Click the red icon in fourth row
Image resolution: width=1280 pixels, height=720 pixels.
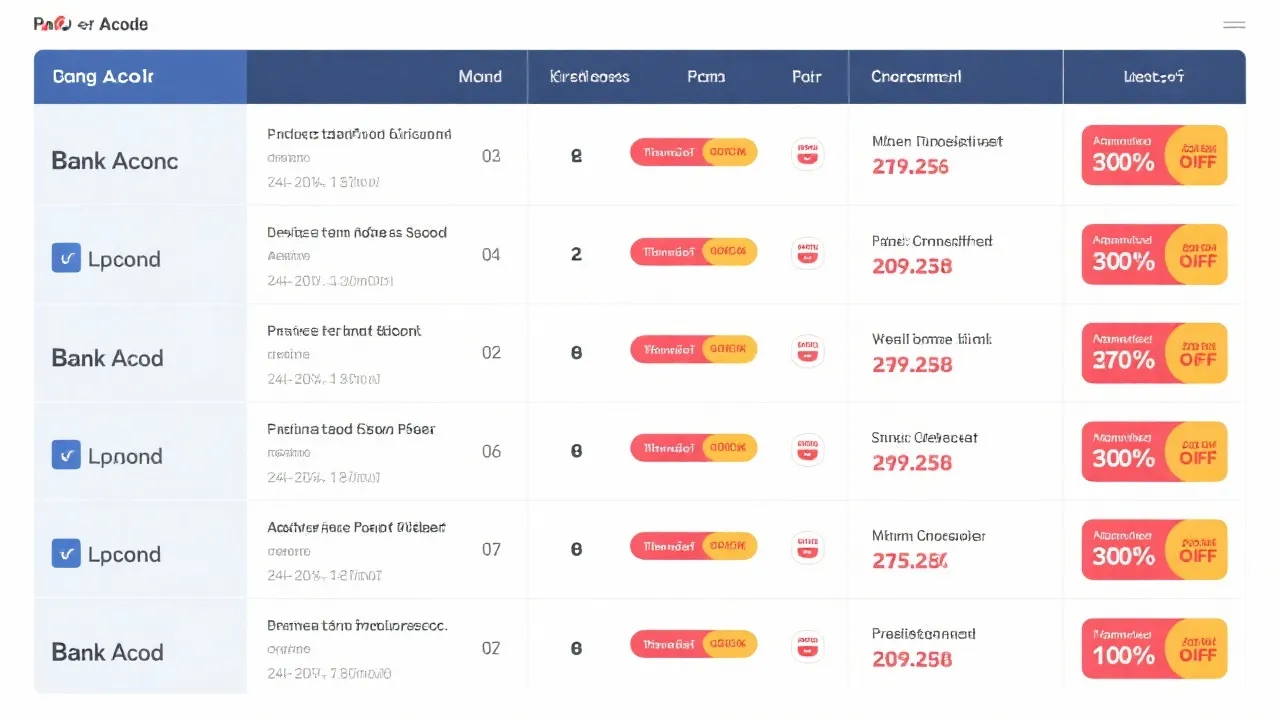[x=807, y=449]
